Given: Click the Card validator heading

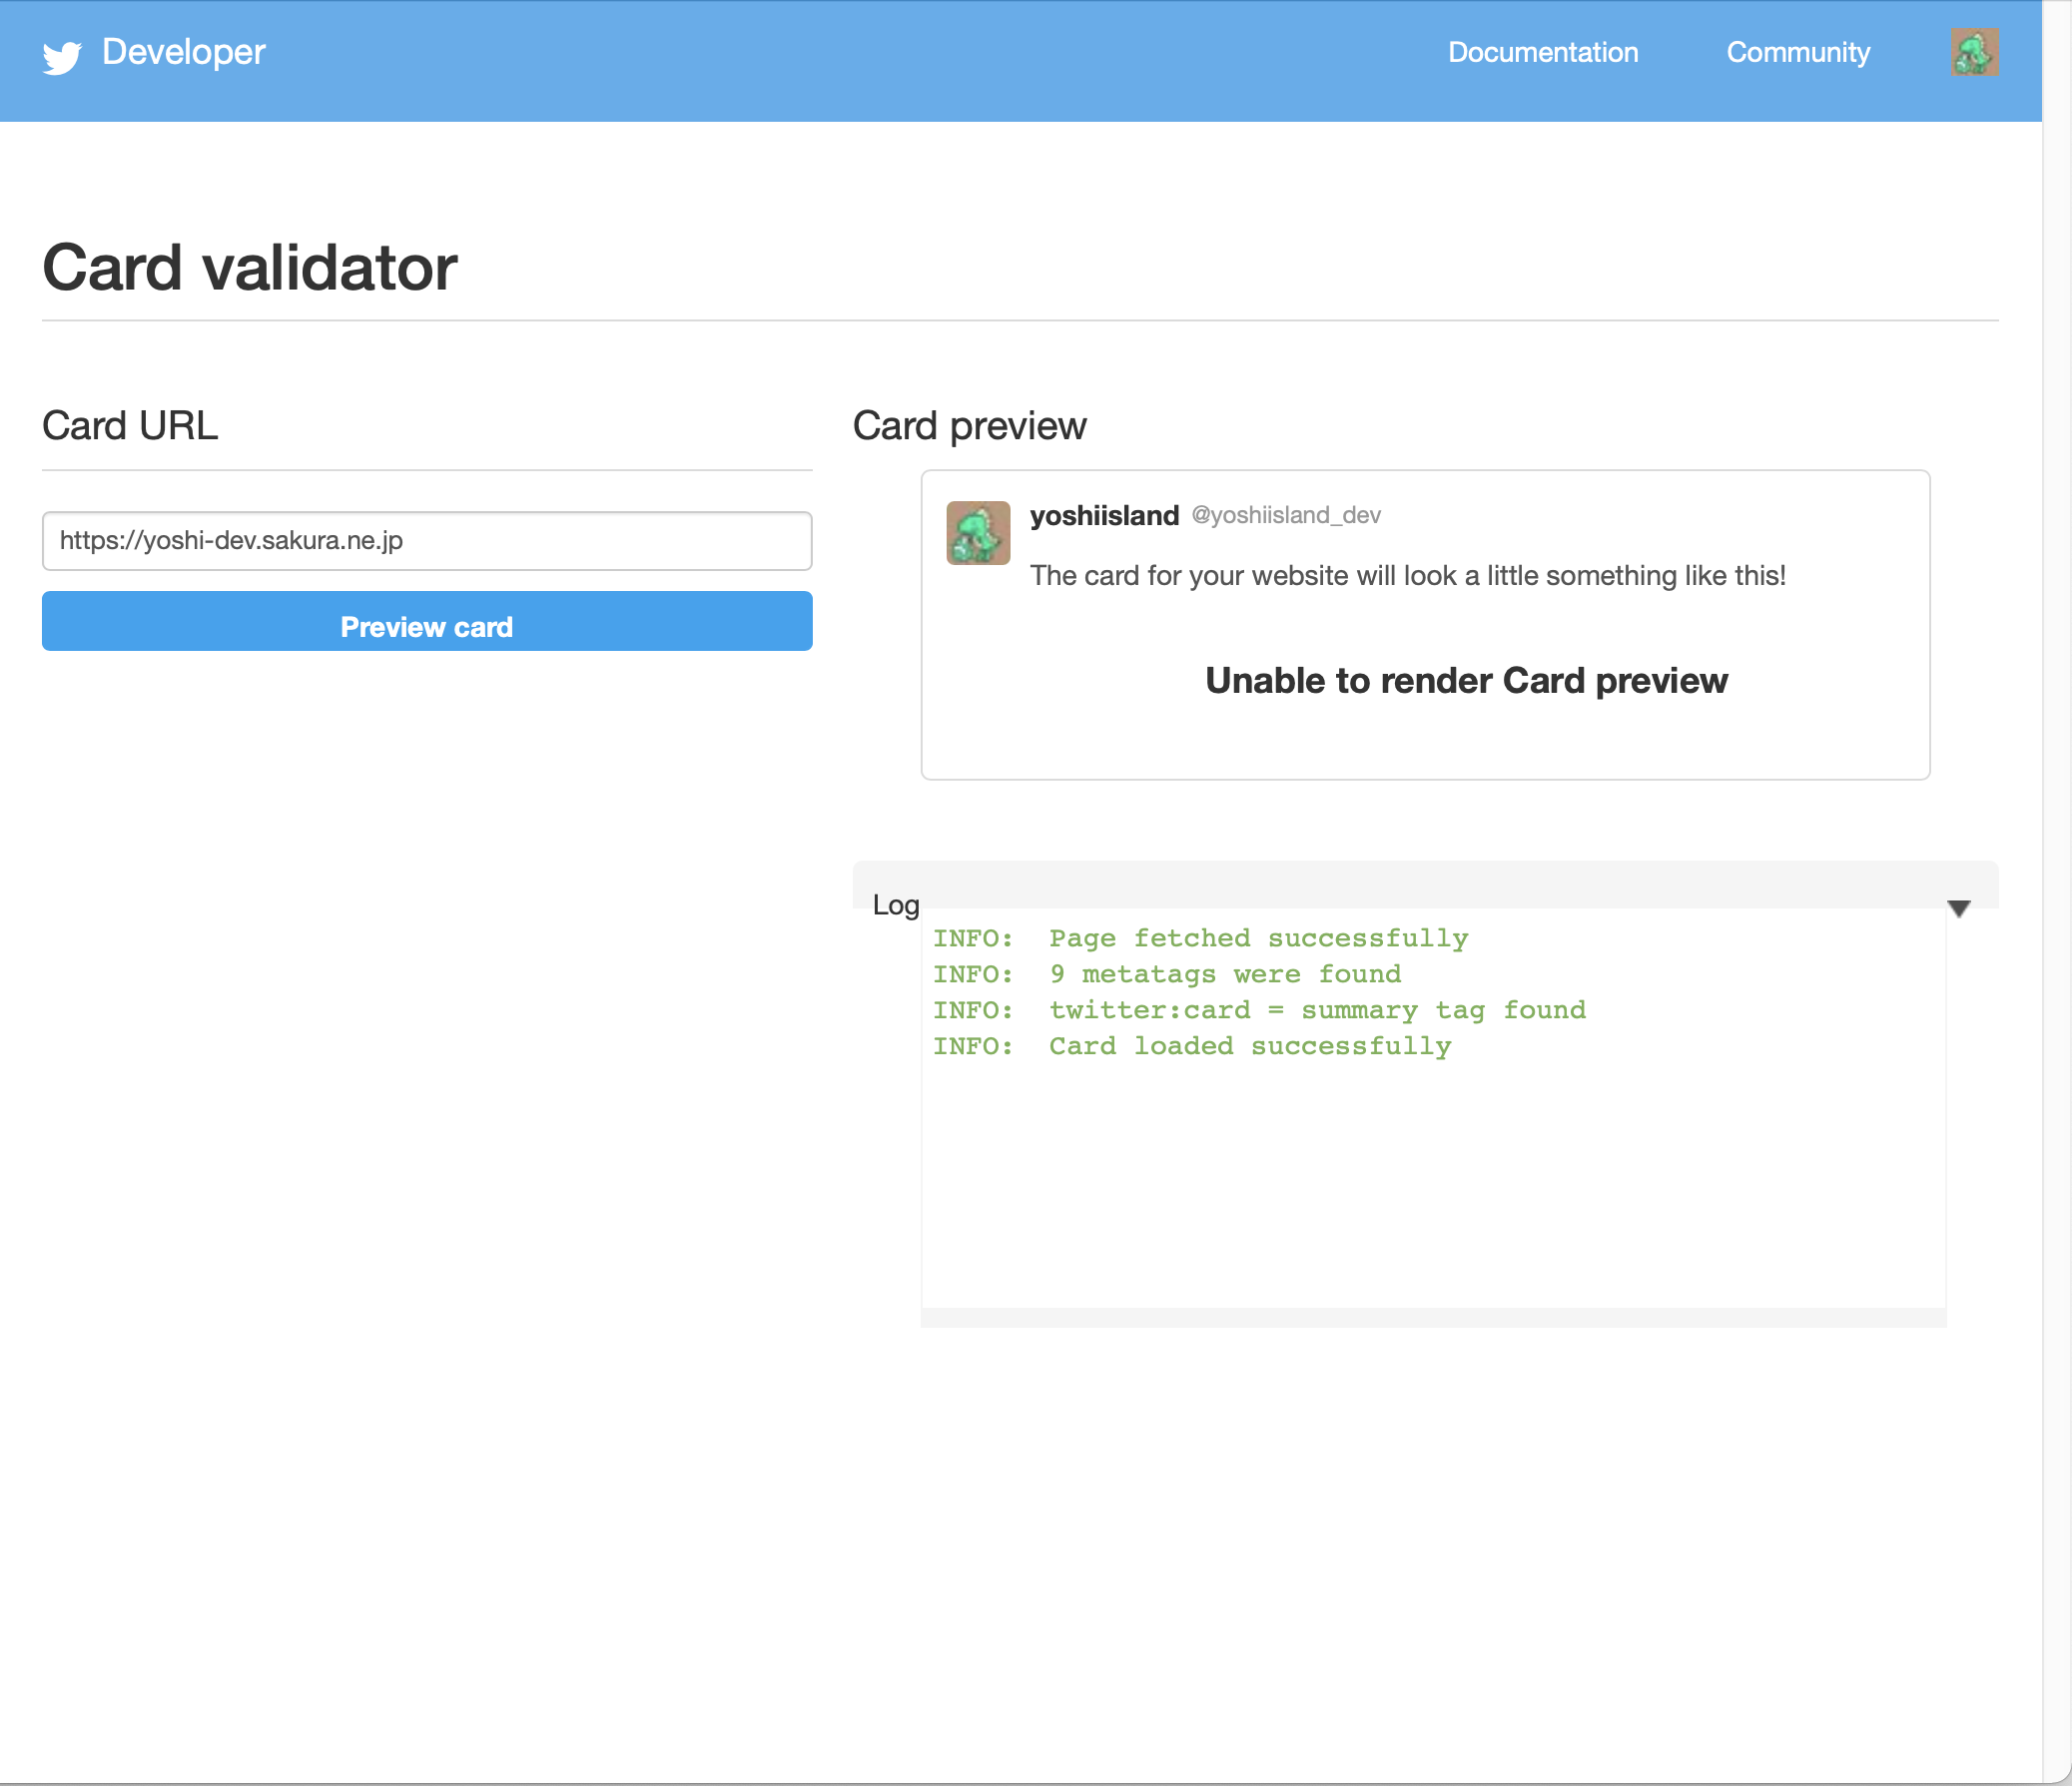Looking at the screenshot, I should [250, 268].
